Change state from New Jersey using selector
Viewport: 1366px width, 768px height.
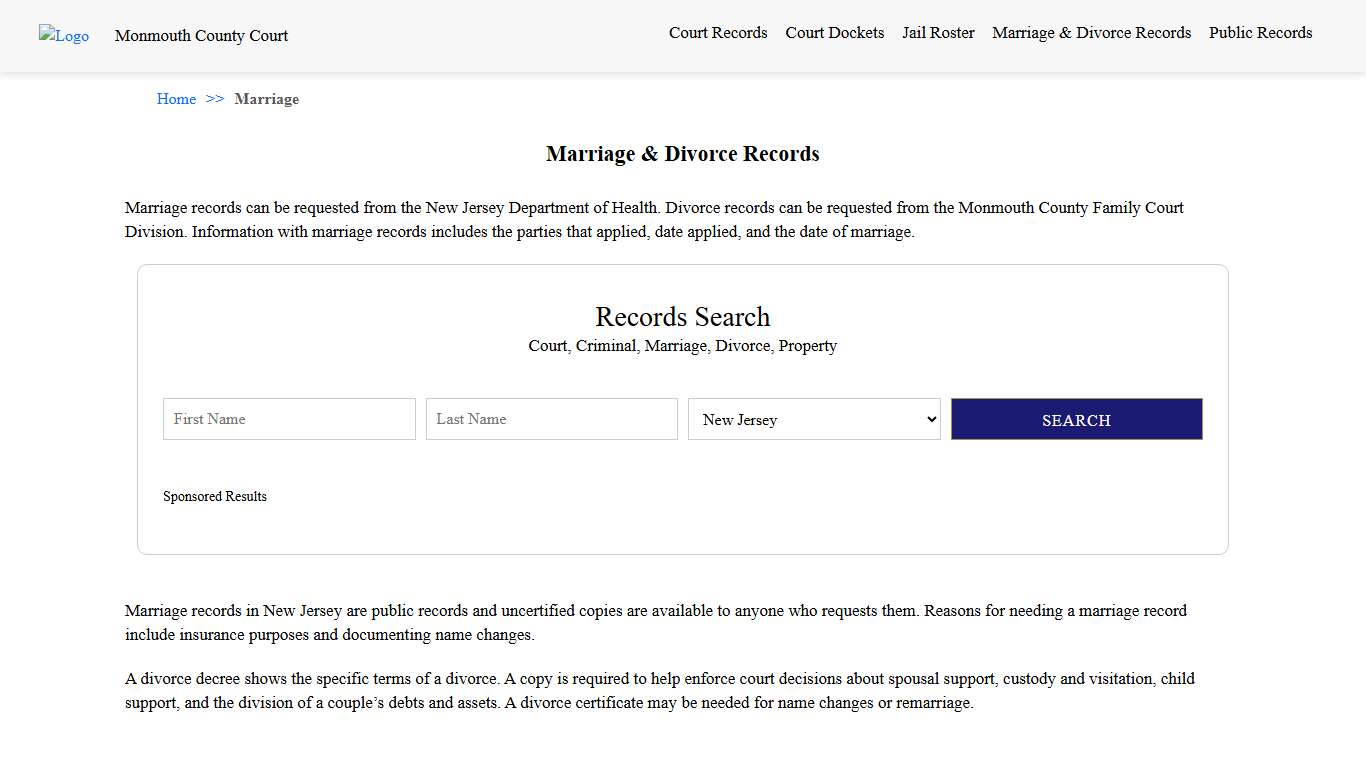pos(814,419)
